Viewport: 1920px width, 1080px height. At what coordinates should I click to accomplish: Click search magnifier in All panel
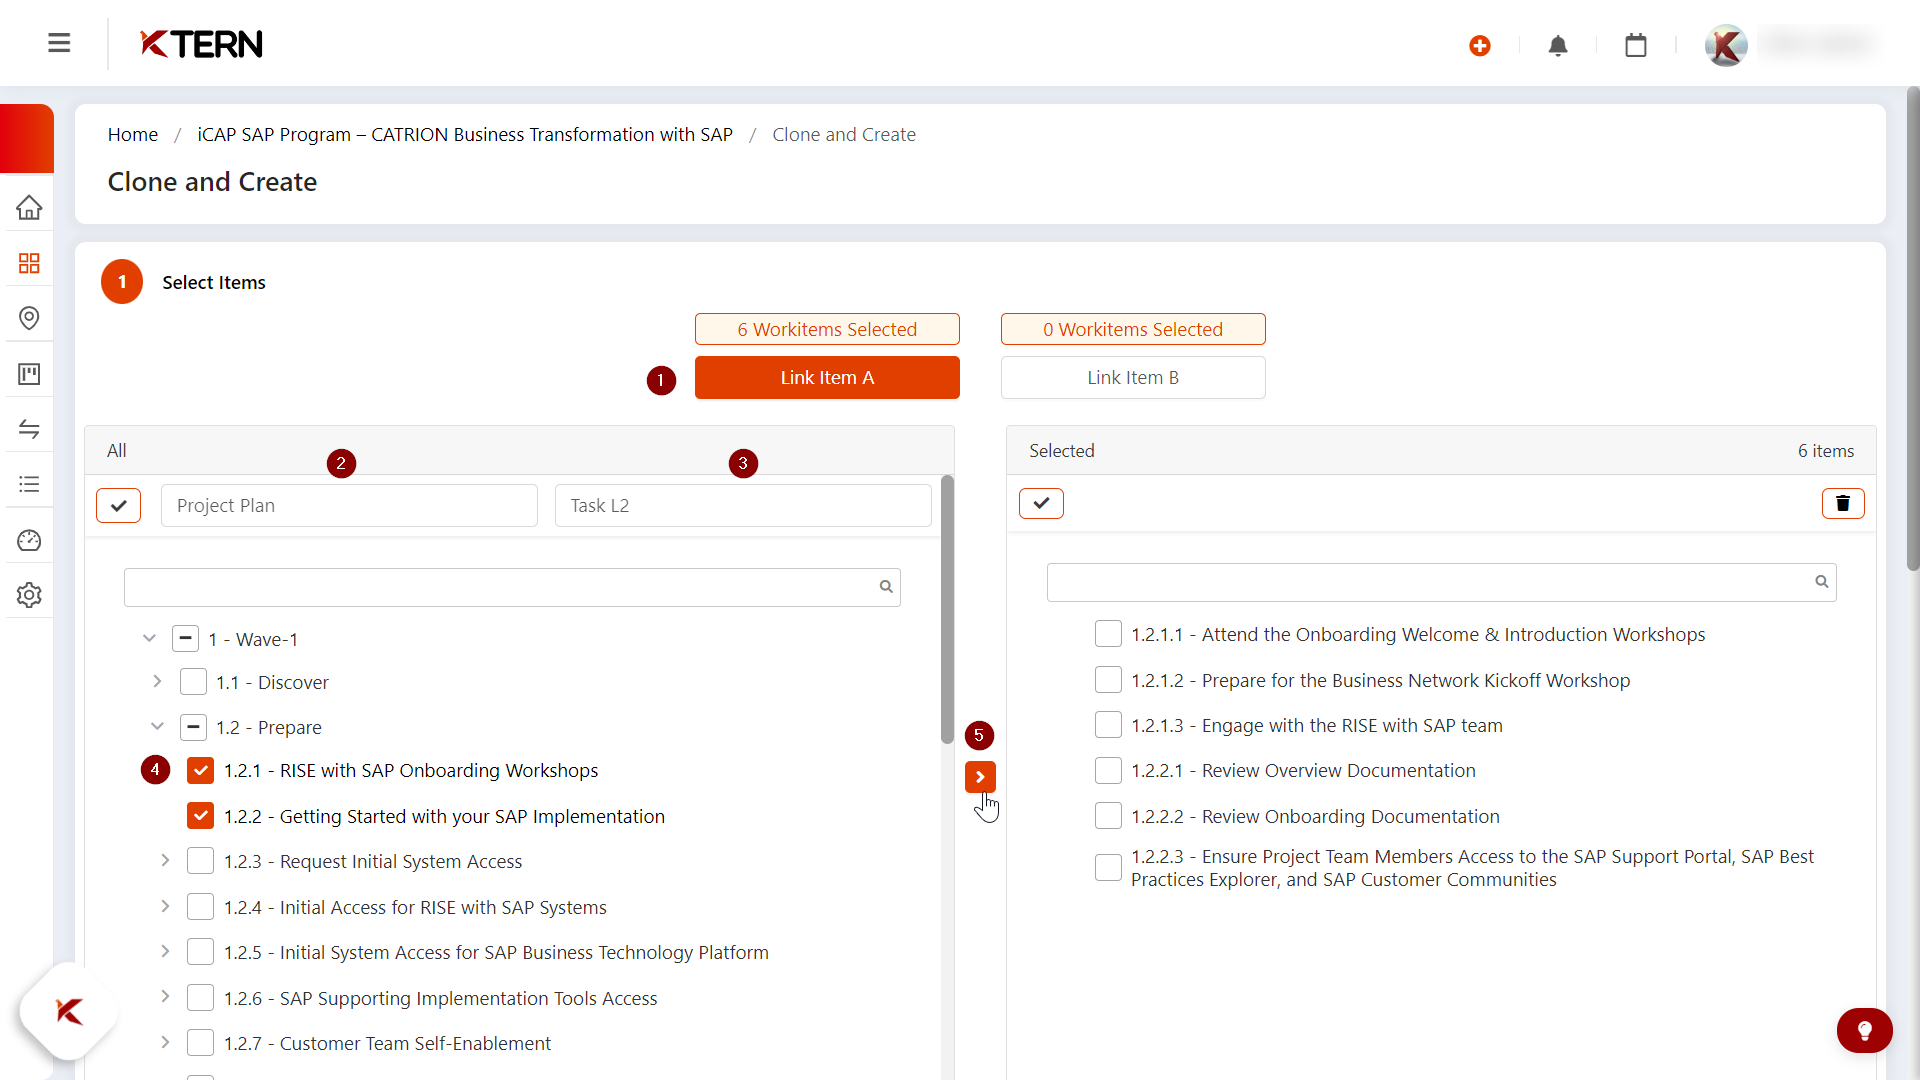coord(886,587)
